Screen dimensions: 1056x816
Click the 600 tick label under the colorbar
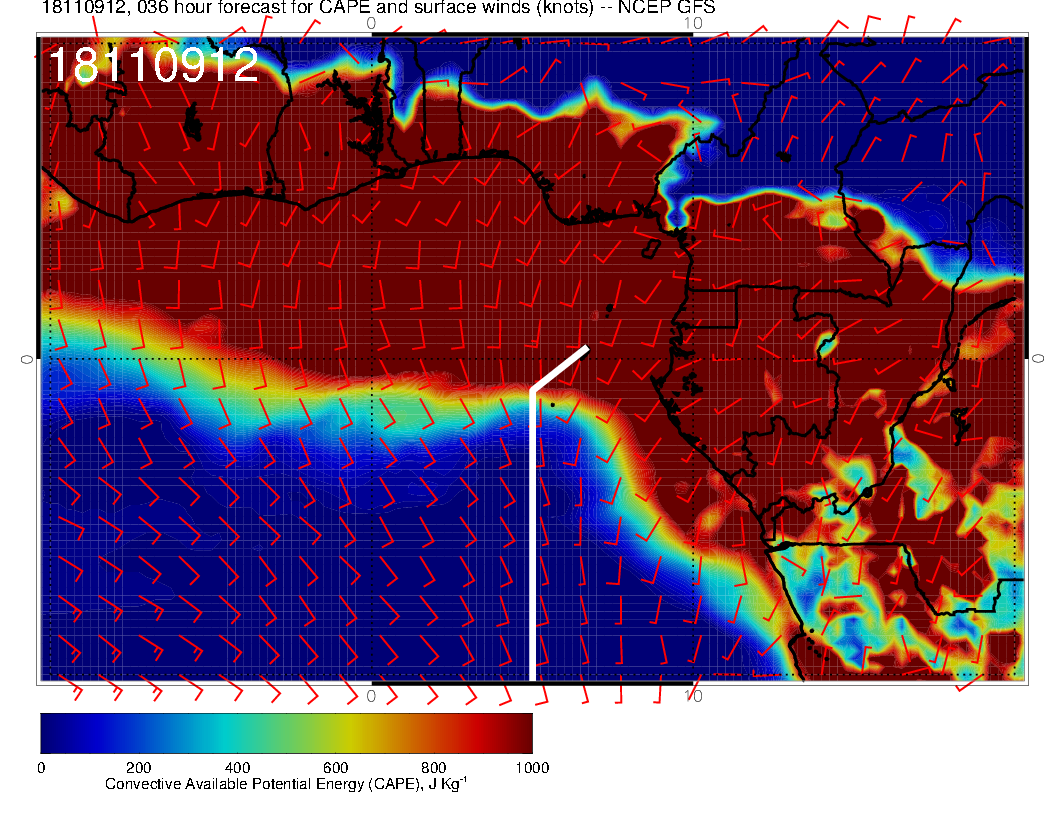tap(335, 768)
